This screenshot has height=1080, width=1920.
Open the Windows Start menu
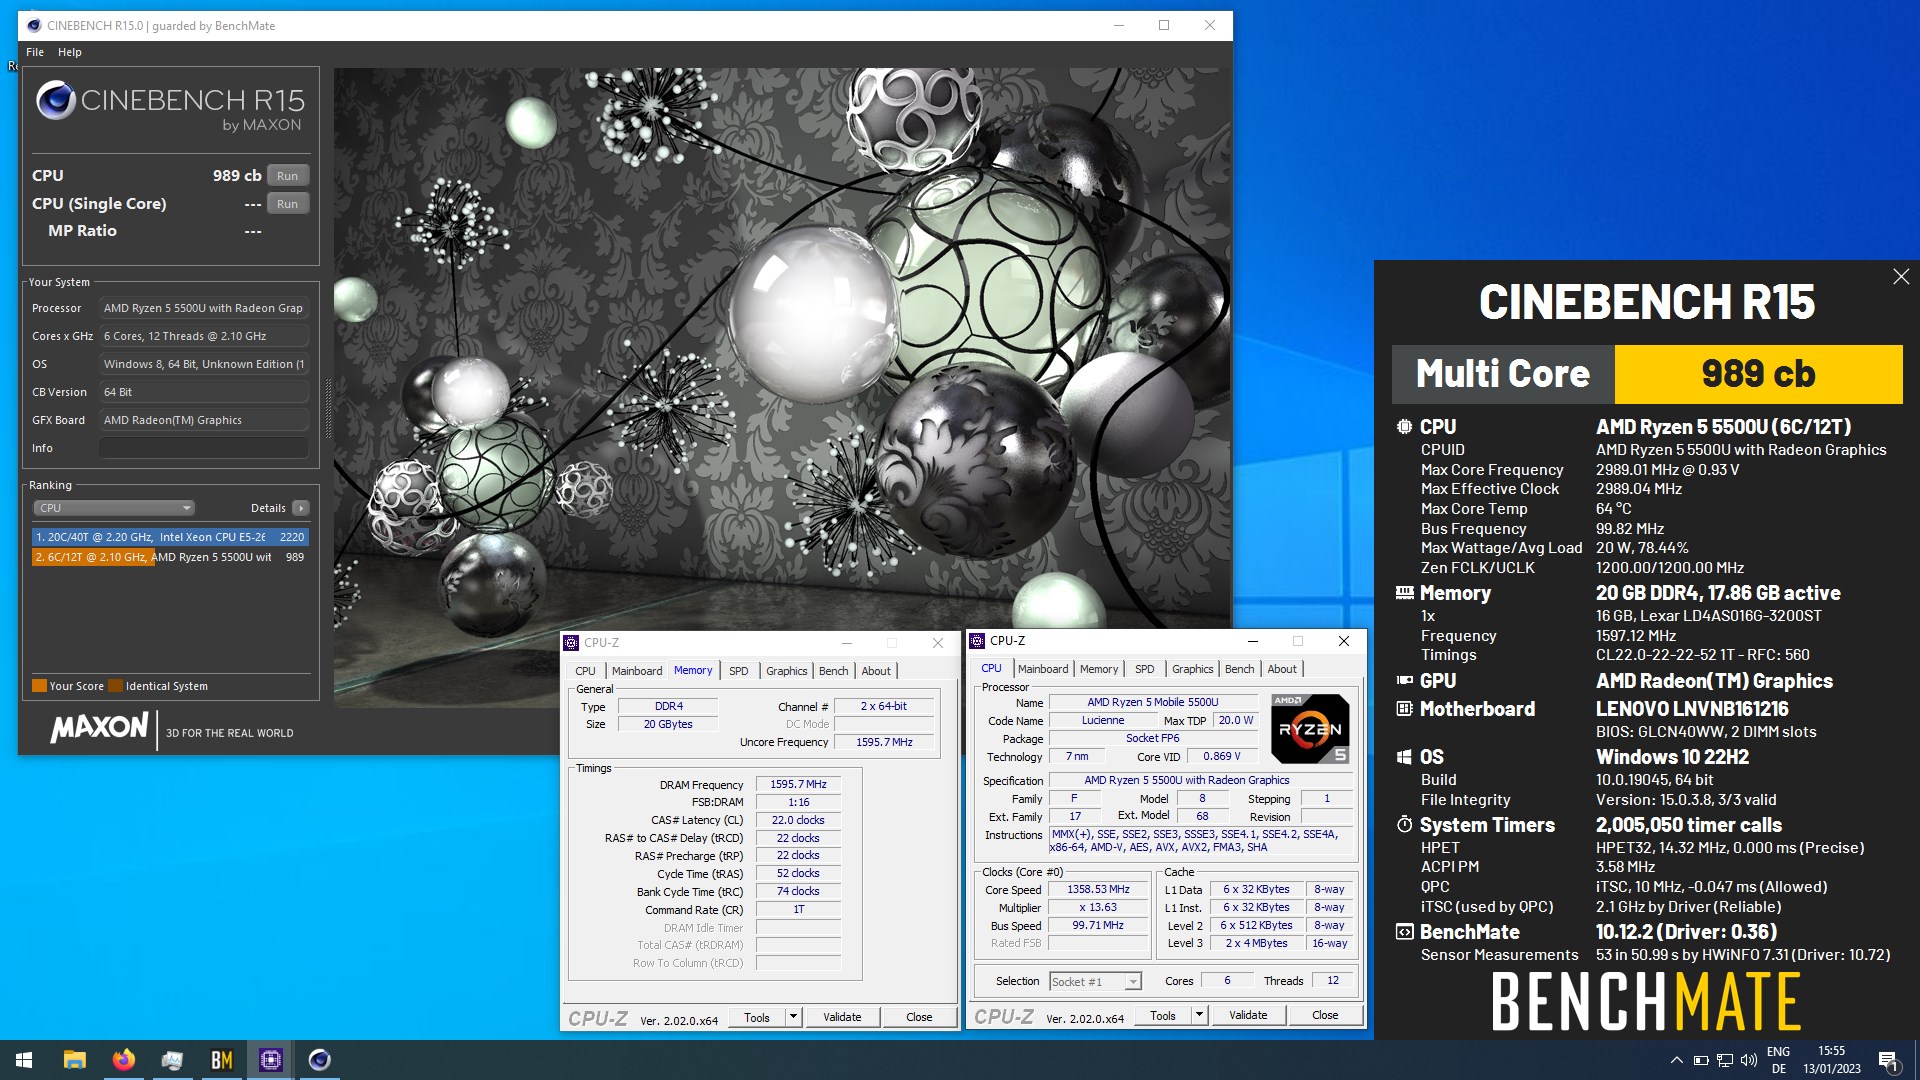pyautogui.click(x=24, y=1060)
